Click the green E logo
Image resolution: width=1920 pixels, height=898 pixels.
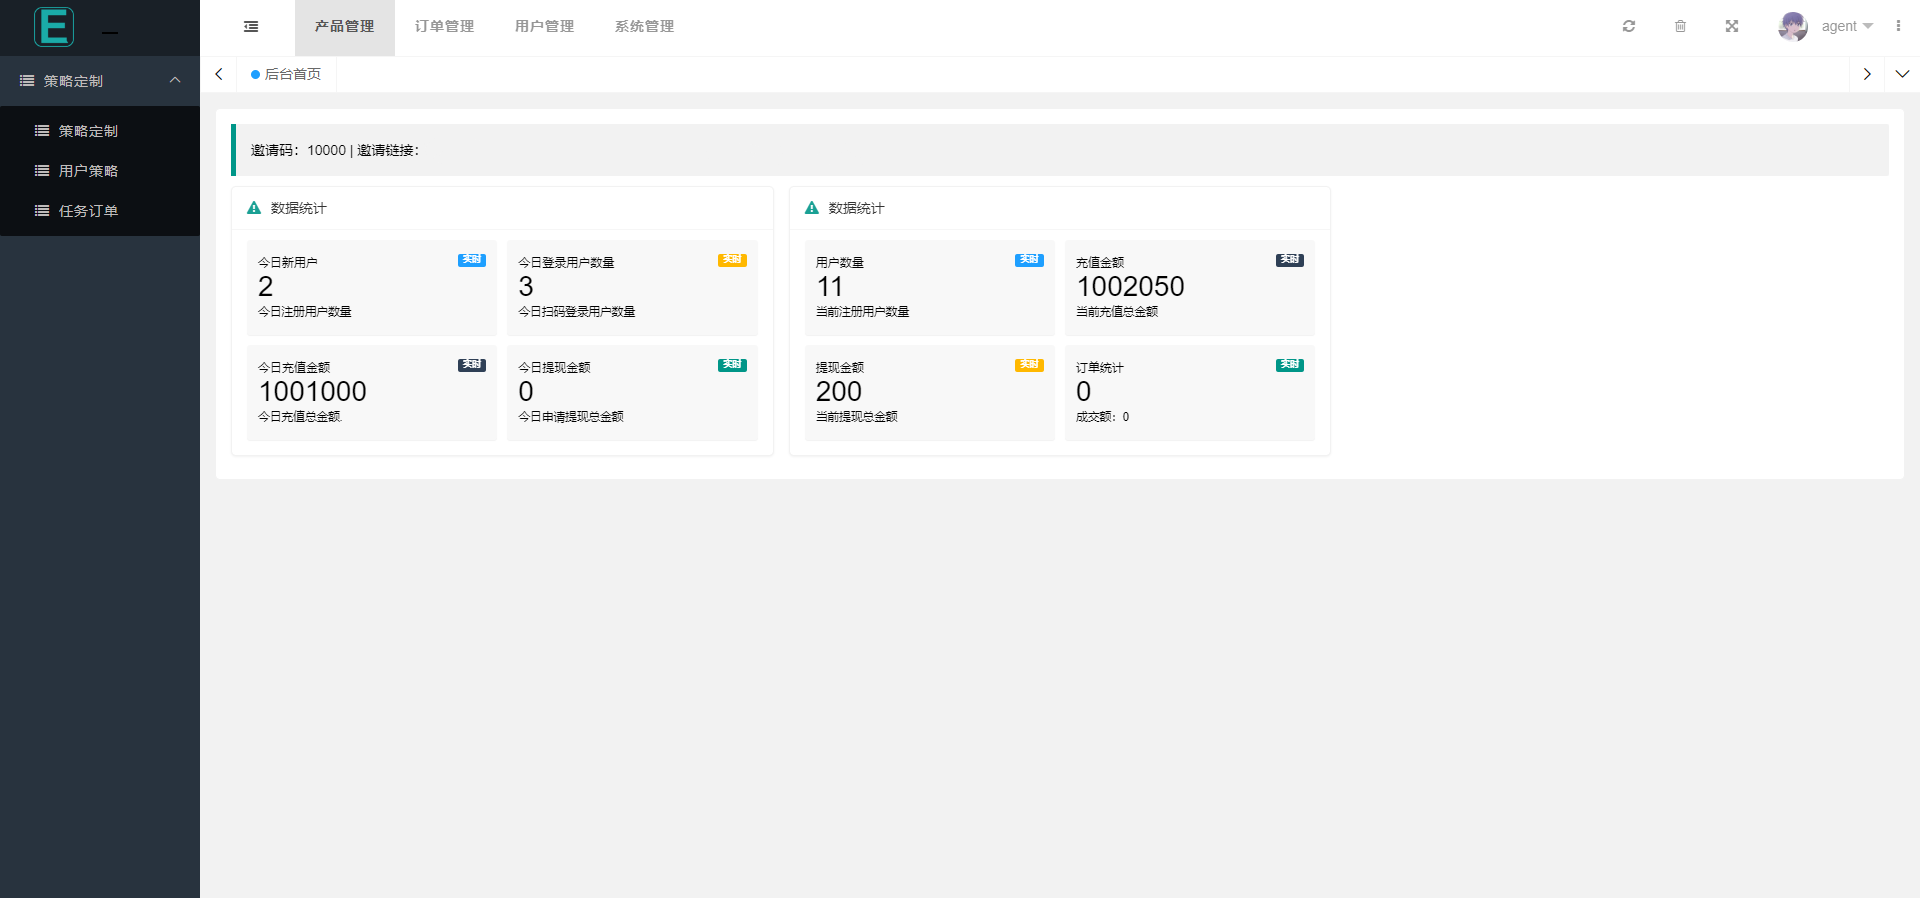[x=54, y=27]
